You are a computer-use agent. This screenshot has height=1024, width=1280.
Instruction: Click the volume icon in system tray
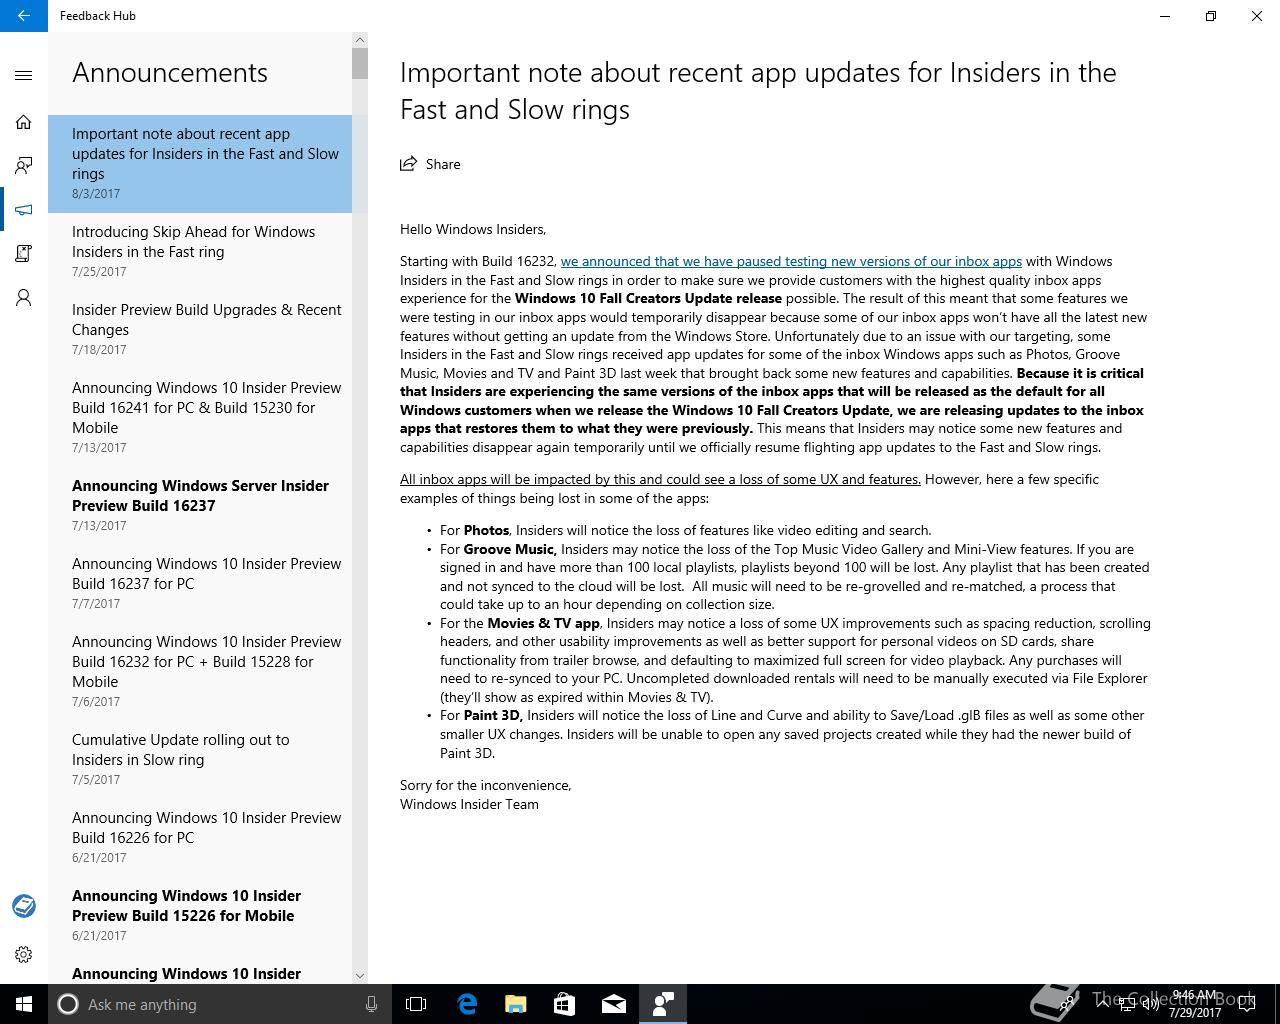coord(1150,1004)
